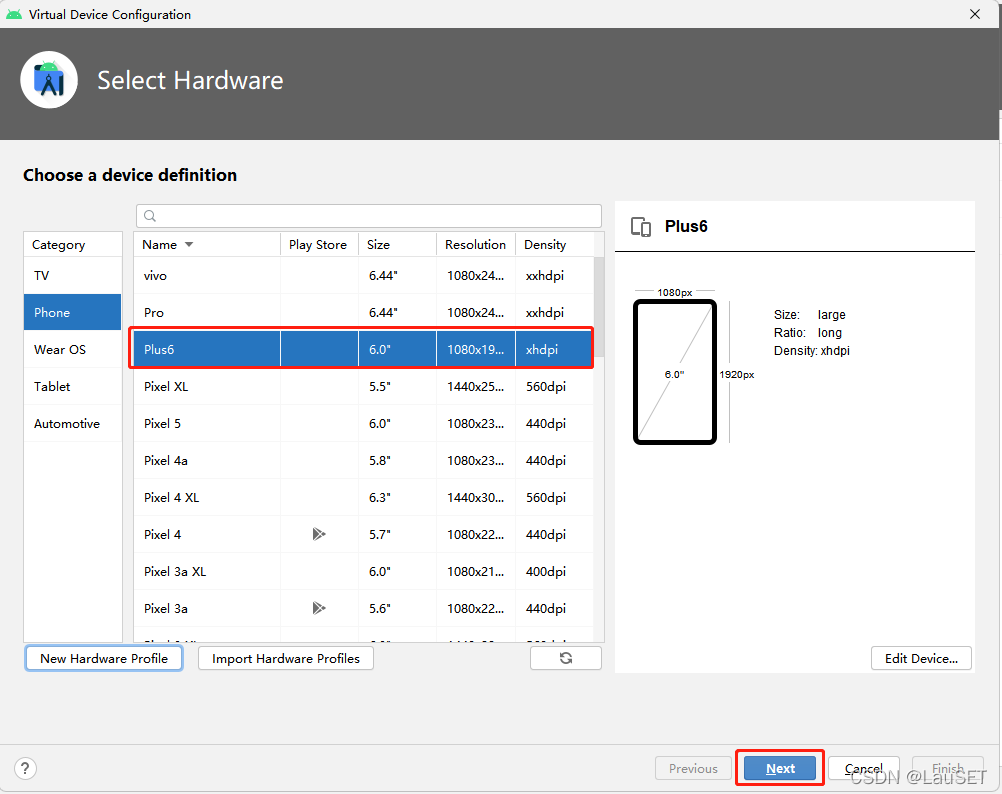Screen dimensions: 1002x794
Task: Click the Edit Device... button
Action: pos(921,659)
